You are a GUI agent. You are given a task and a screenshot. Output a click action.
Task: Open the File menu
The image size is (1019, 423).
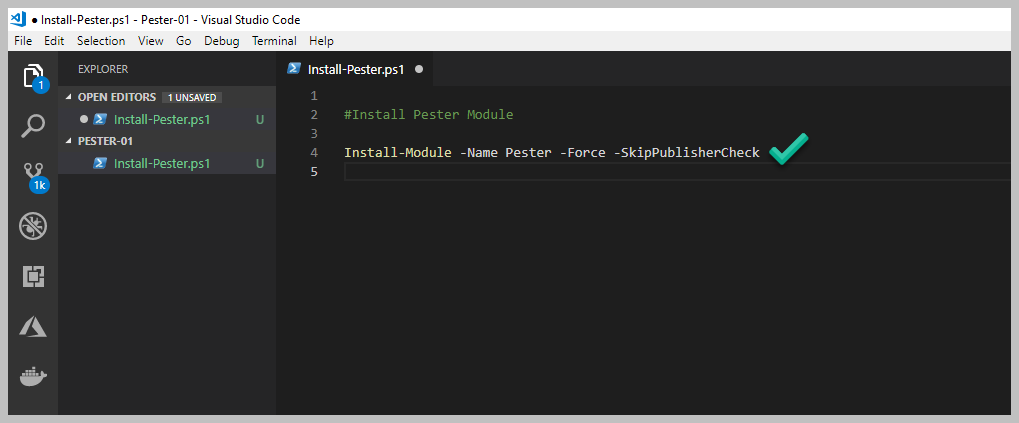tap(23, 41)
